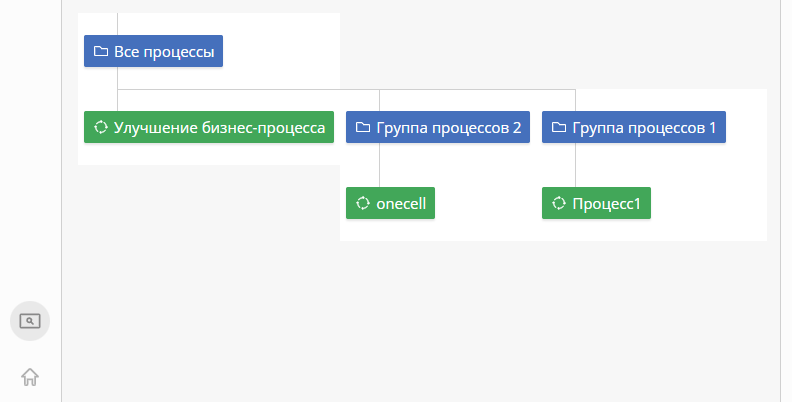This screenshot has height=402, width=792.
Task: Click the connector line above Группа процессов 2
Action: 379,100
